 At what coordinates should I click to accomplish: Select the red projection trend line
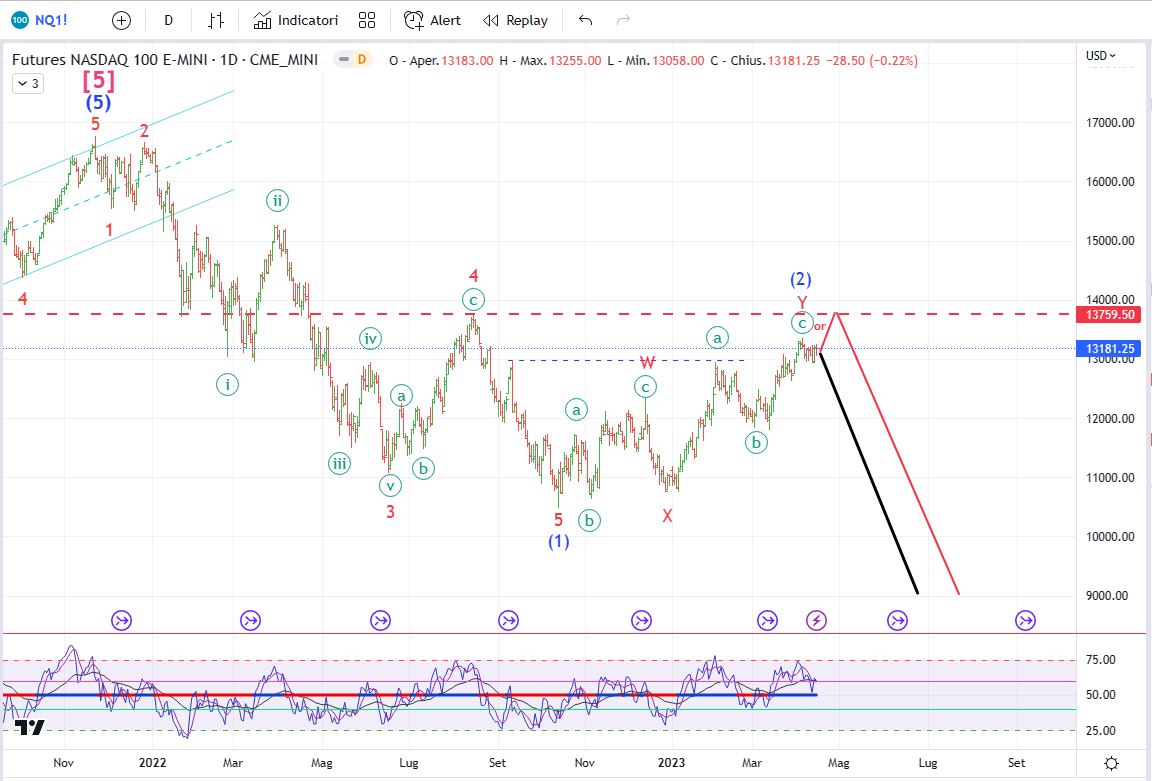pyautogui.click(x=898, y=453)
